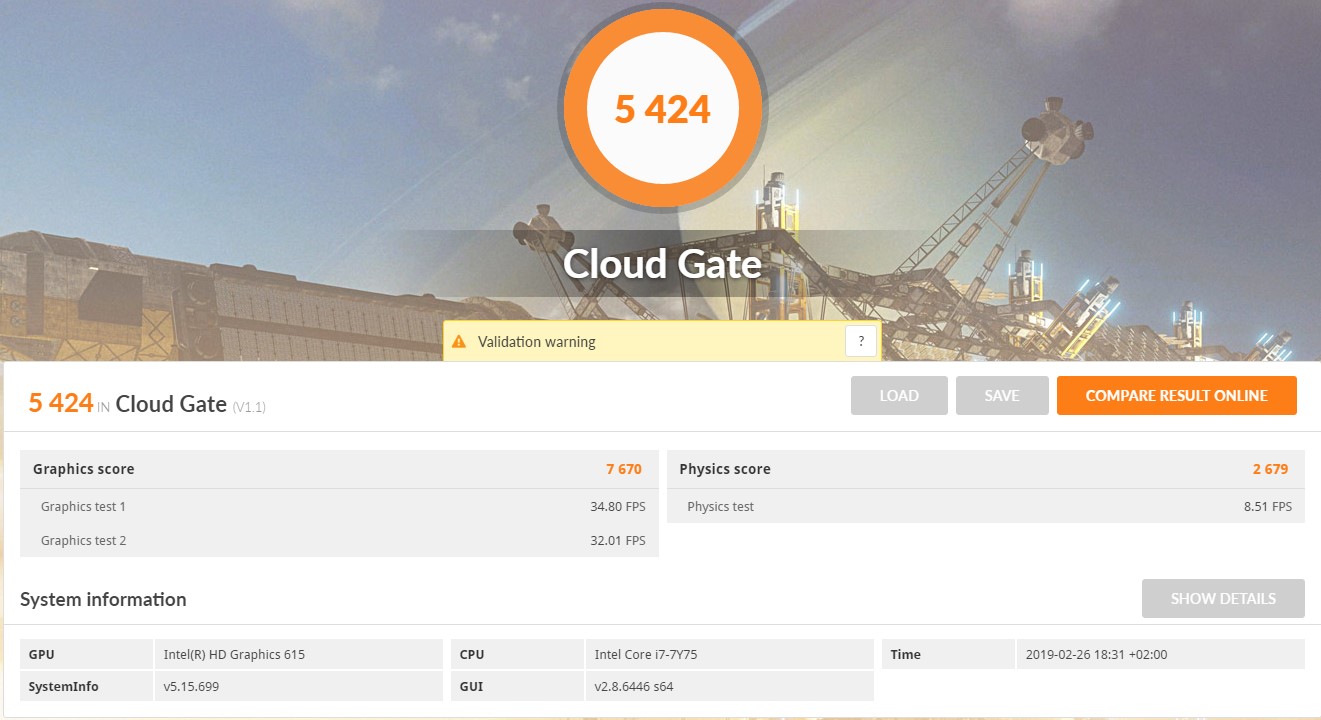Click the GPU field label
Viewport: 1321px width, 720px height.
41,655
